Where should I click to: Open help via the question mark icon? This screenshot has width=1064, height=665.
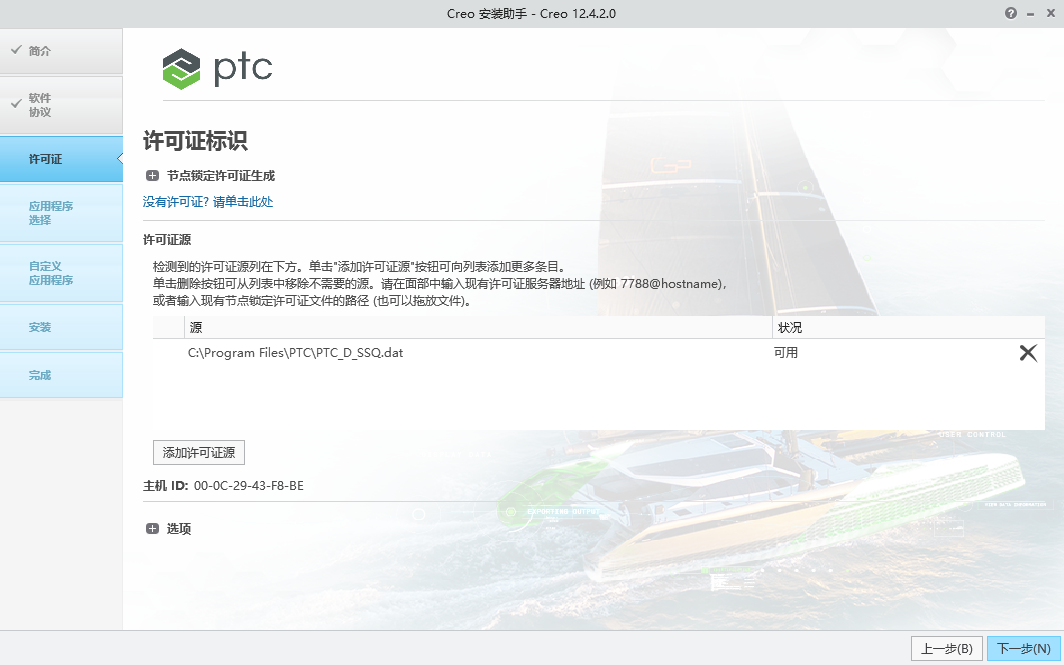[1009, 14]
